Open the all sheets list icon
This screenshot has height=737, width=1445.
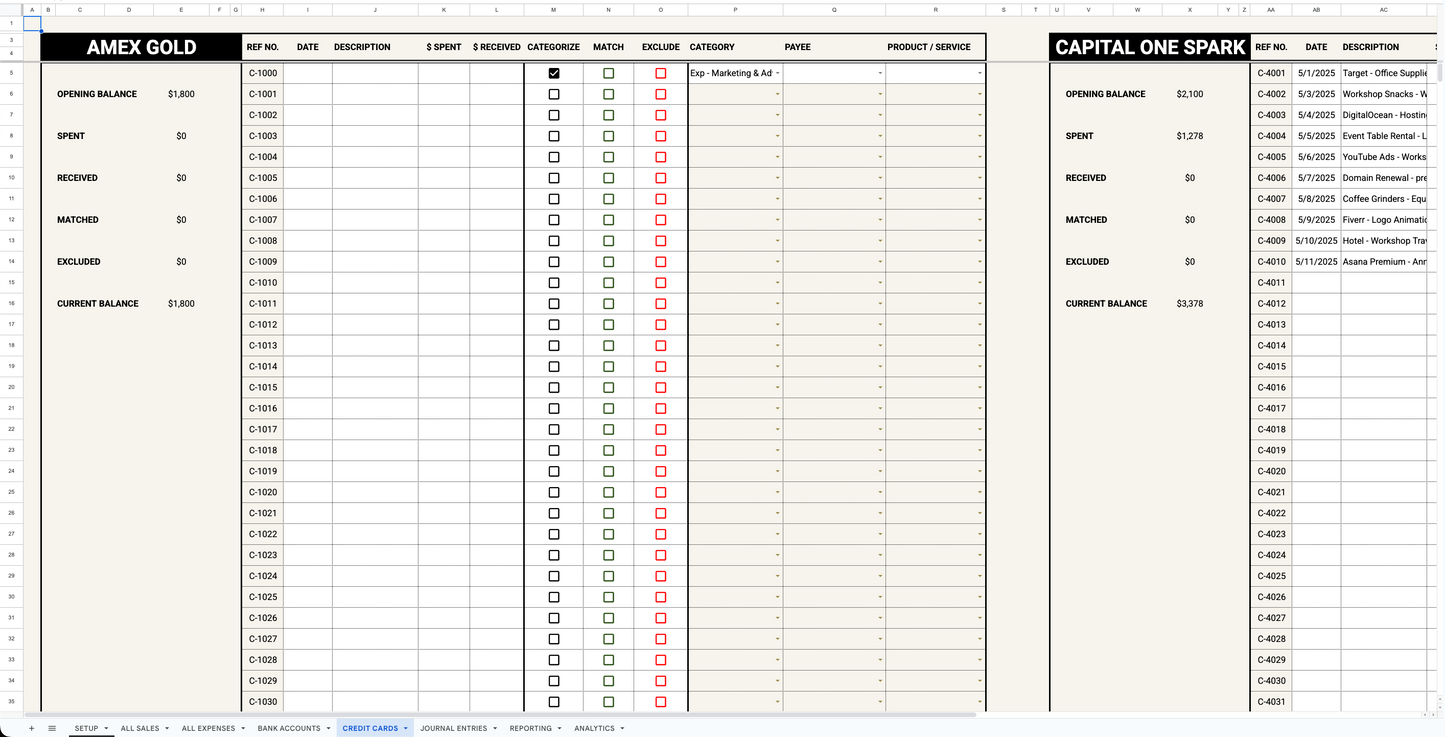pos(52,728)
